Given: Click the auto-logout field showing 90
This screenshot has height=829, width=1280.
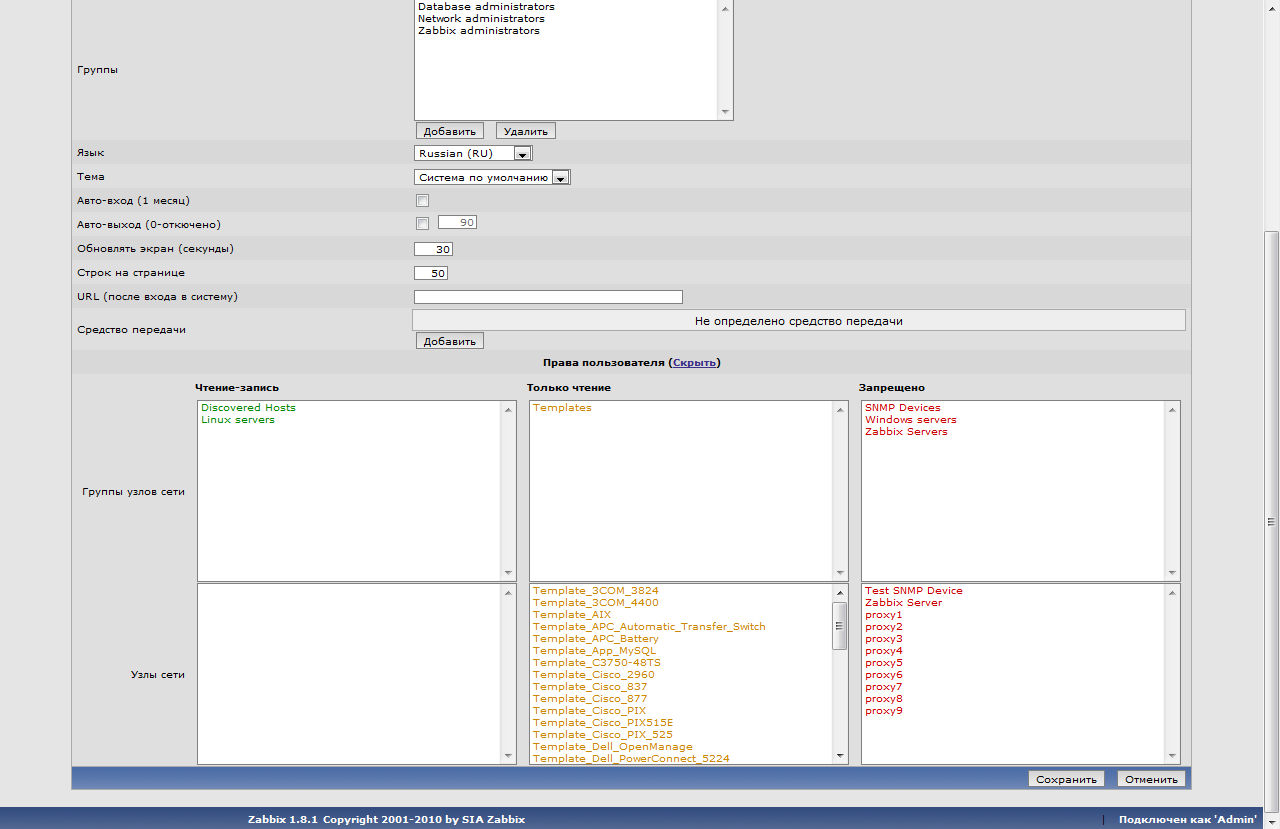Looking at the screenshot, I should coord(458,222).
